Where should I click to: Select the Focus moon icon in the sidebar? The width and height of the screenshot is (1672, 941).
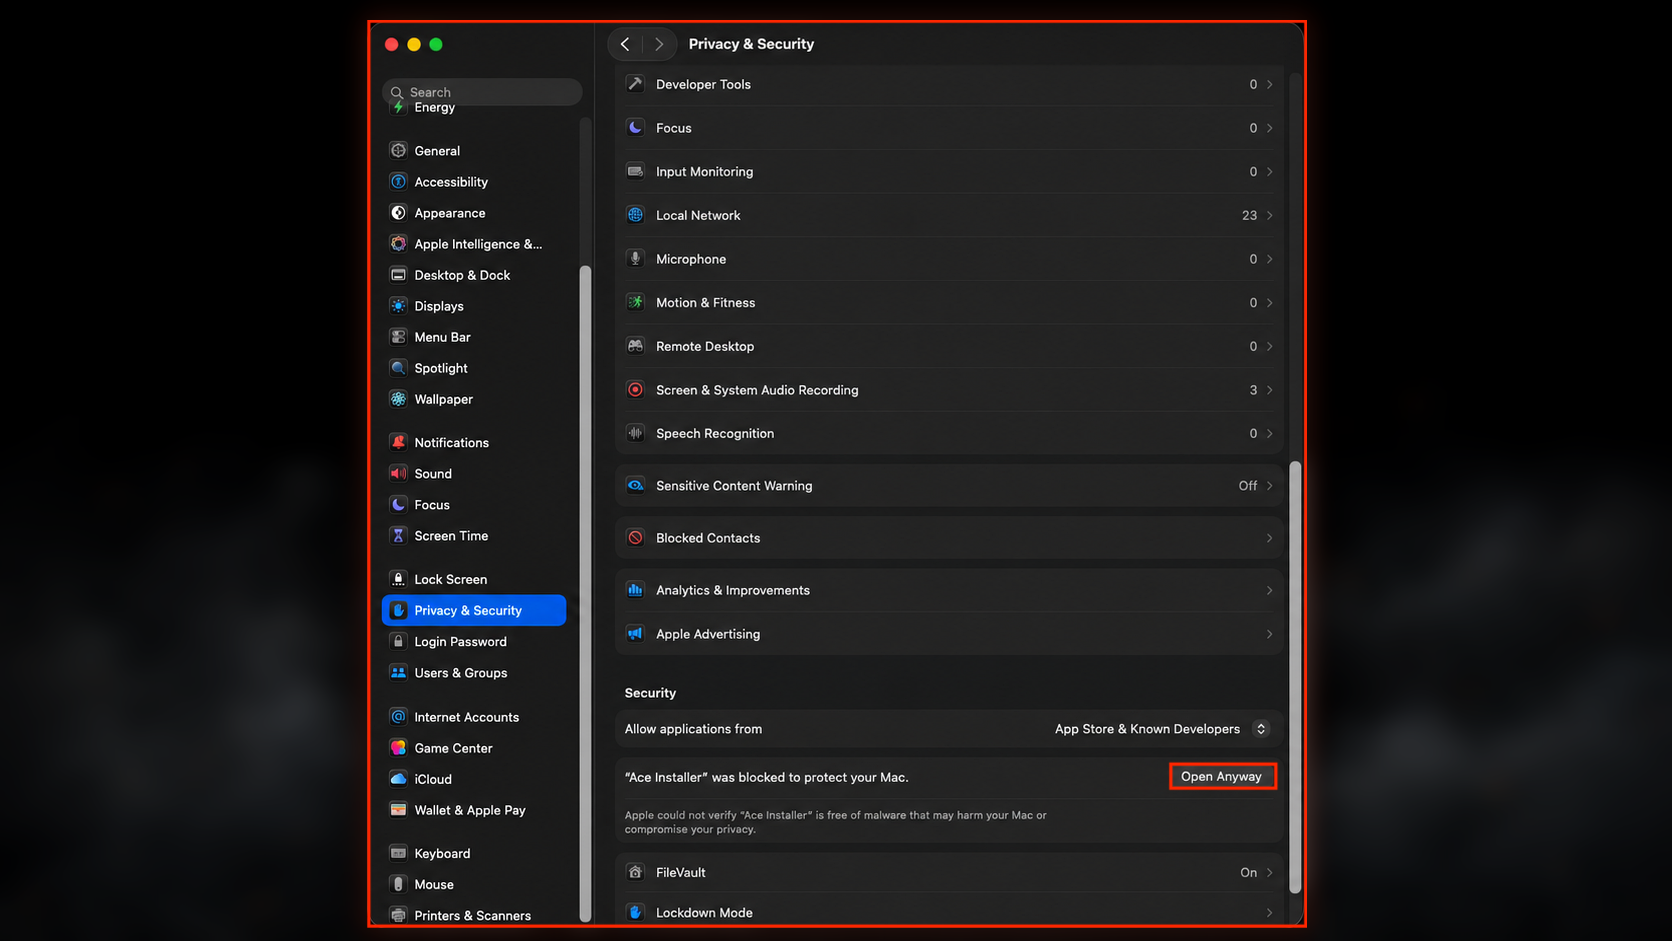click(398, 505)
